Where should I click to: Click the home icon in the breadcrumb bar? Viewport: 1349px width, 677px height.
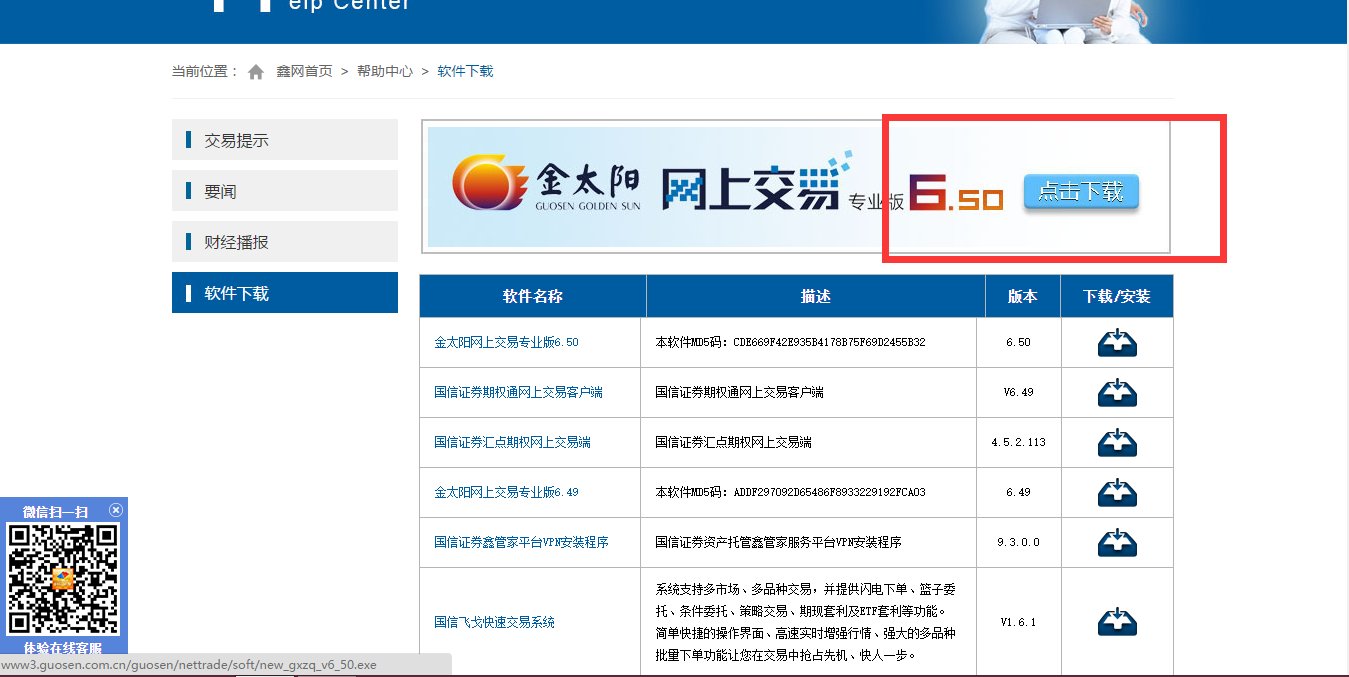256,70
